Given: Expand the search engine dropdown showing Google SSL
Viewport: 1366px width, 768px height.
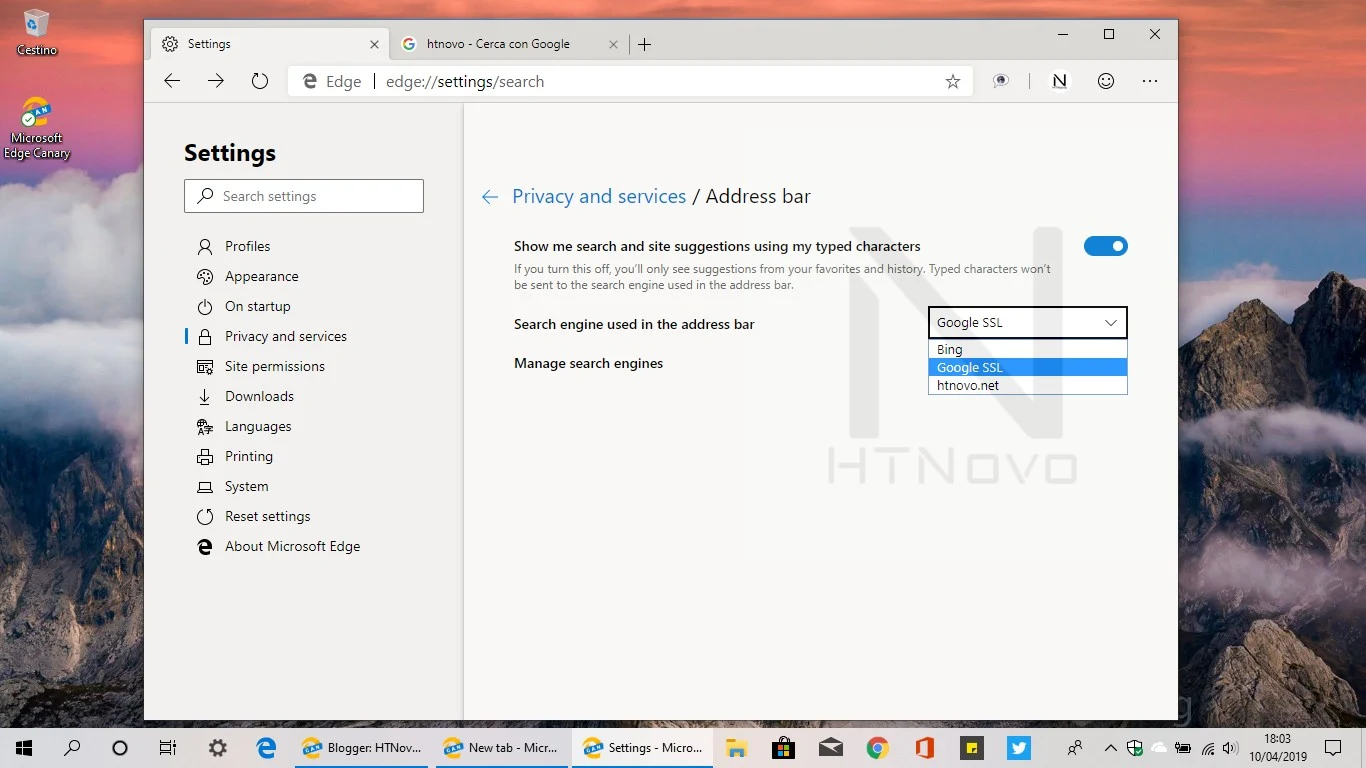Looking at the screenshot, I should (x=1027, y=322).
